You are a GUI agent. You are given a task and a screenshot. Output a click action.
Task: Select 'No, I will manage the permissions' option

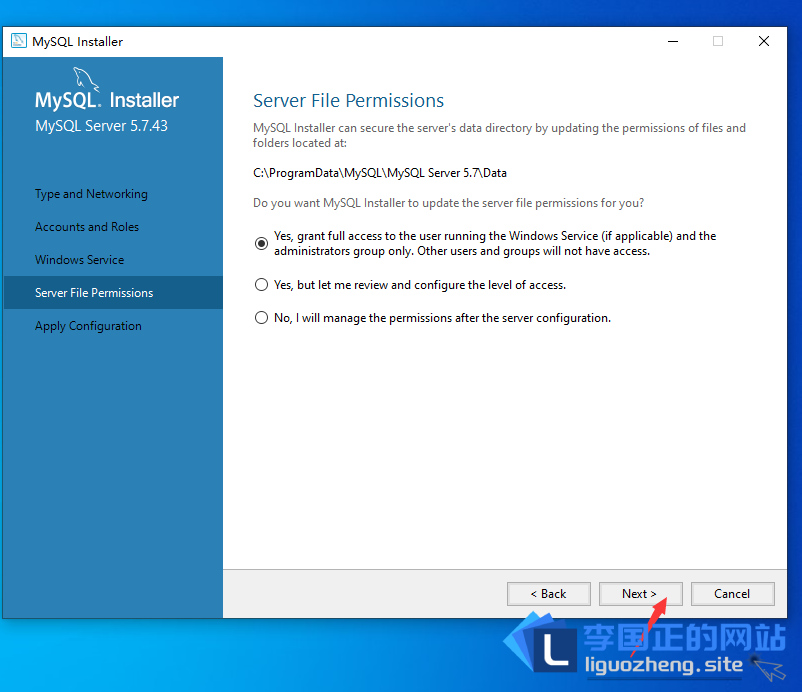tap(261, 318)
